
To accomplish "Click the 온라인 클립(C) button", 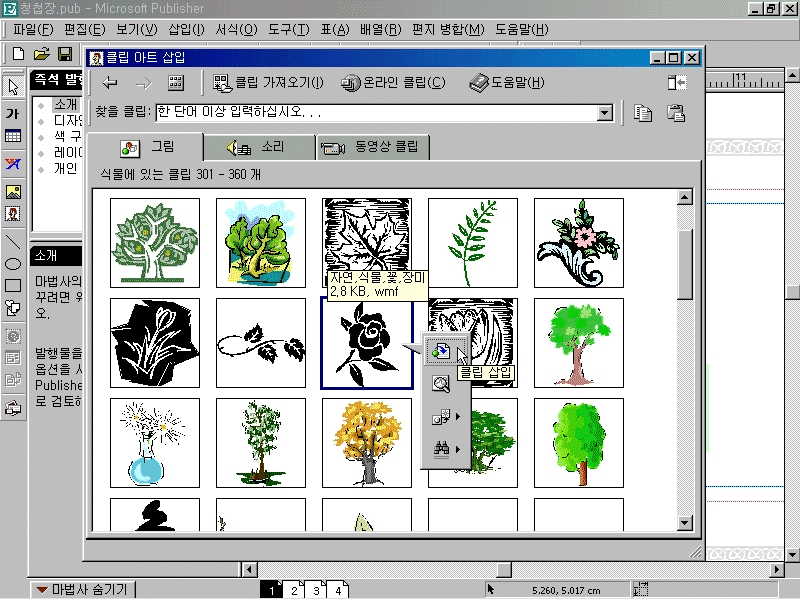I will click(x=393, y=83).
